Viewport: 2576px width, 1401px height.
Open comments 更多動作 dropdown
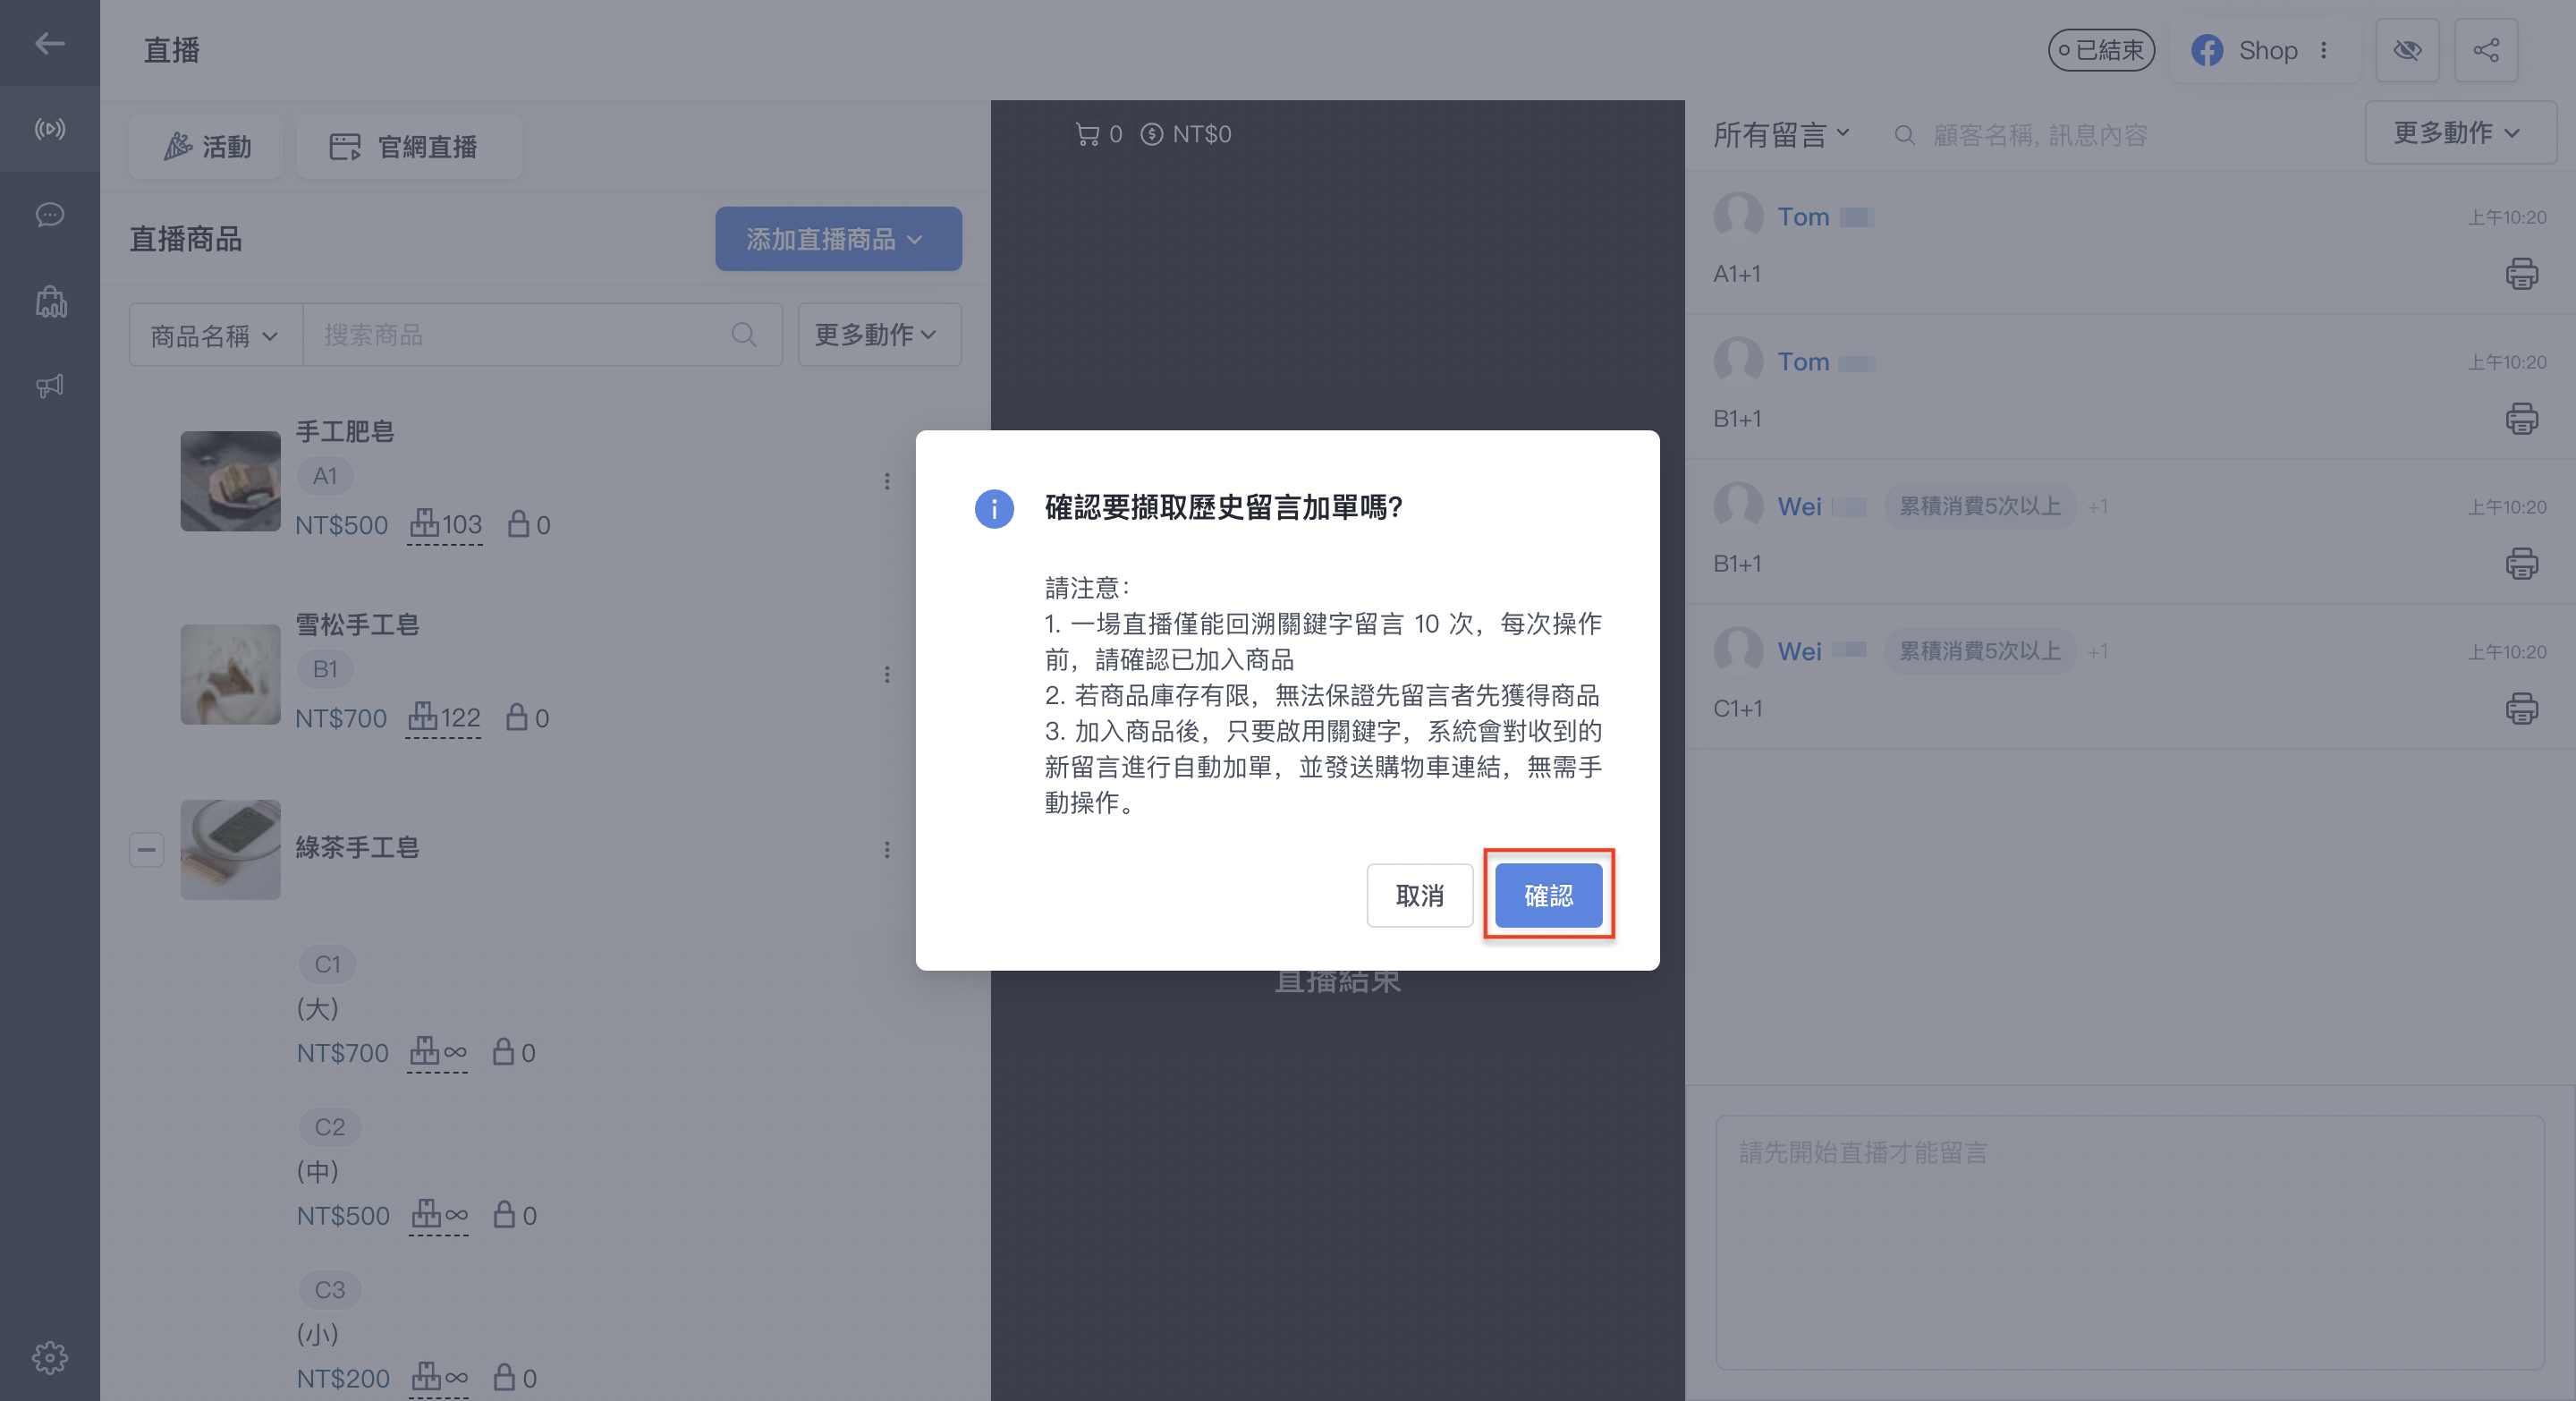(2459, 132)
